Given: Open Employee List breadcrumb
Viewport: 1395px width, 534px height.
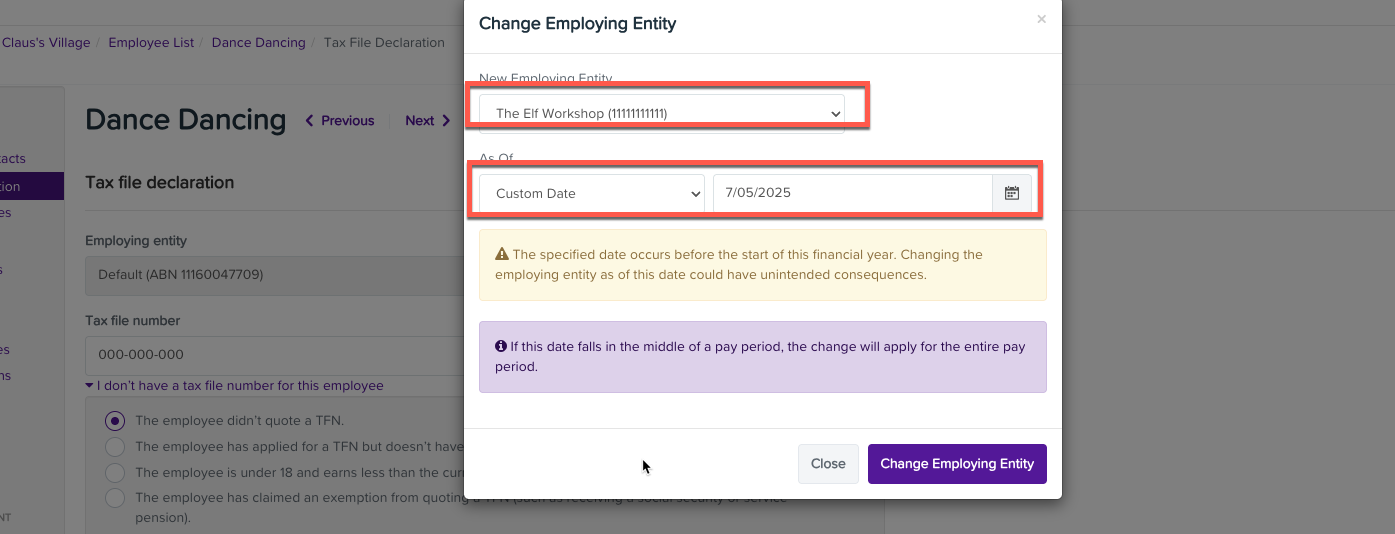Looking at the screenshot, I should tap(151, 43).
